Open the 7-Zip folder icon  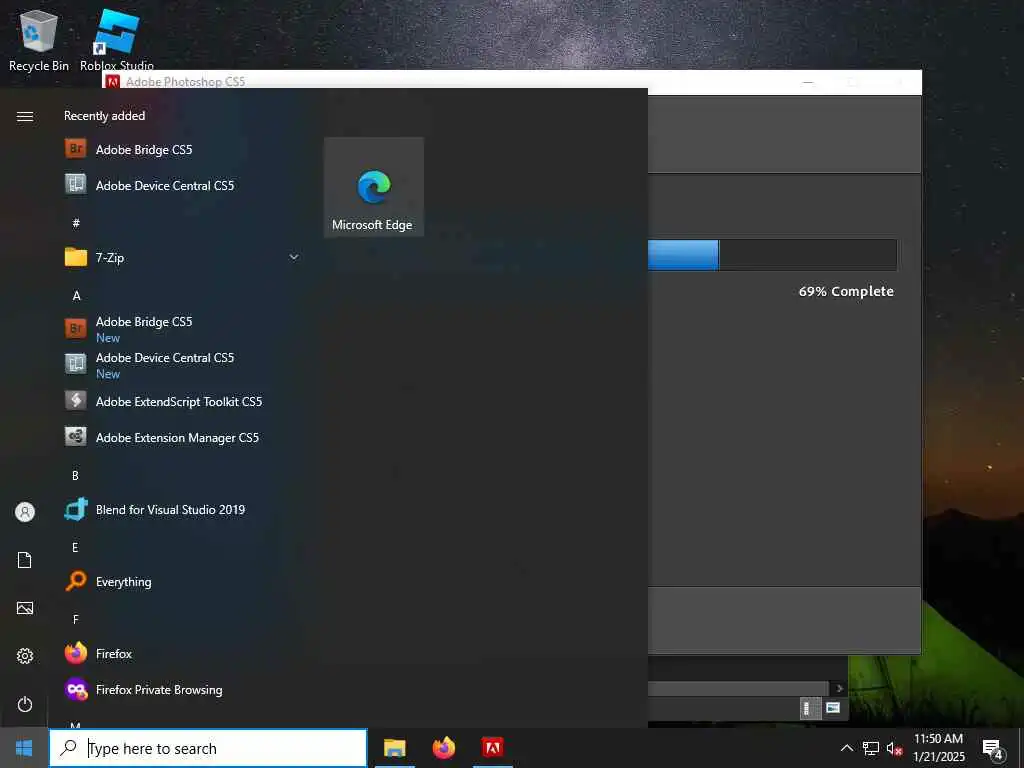click(x=76, y=257)
